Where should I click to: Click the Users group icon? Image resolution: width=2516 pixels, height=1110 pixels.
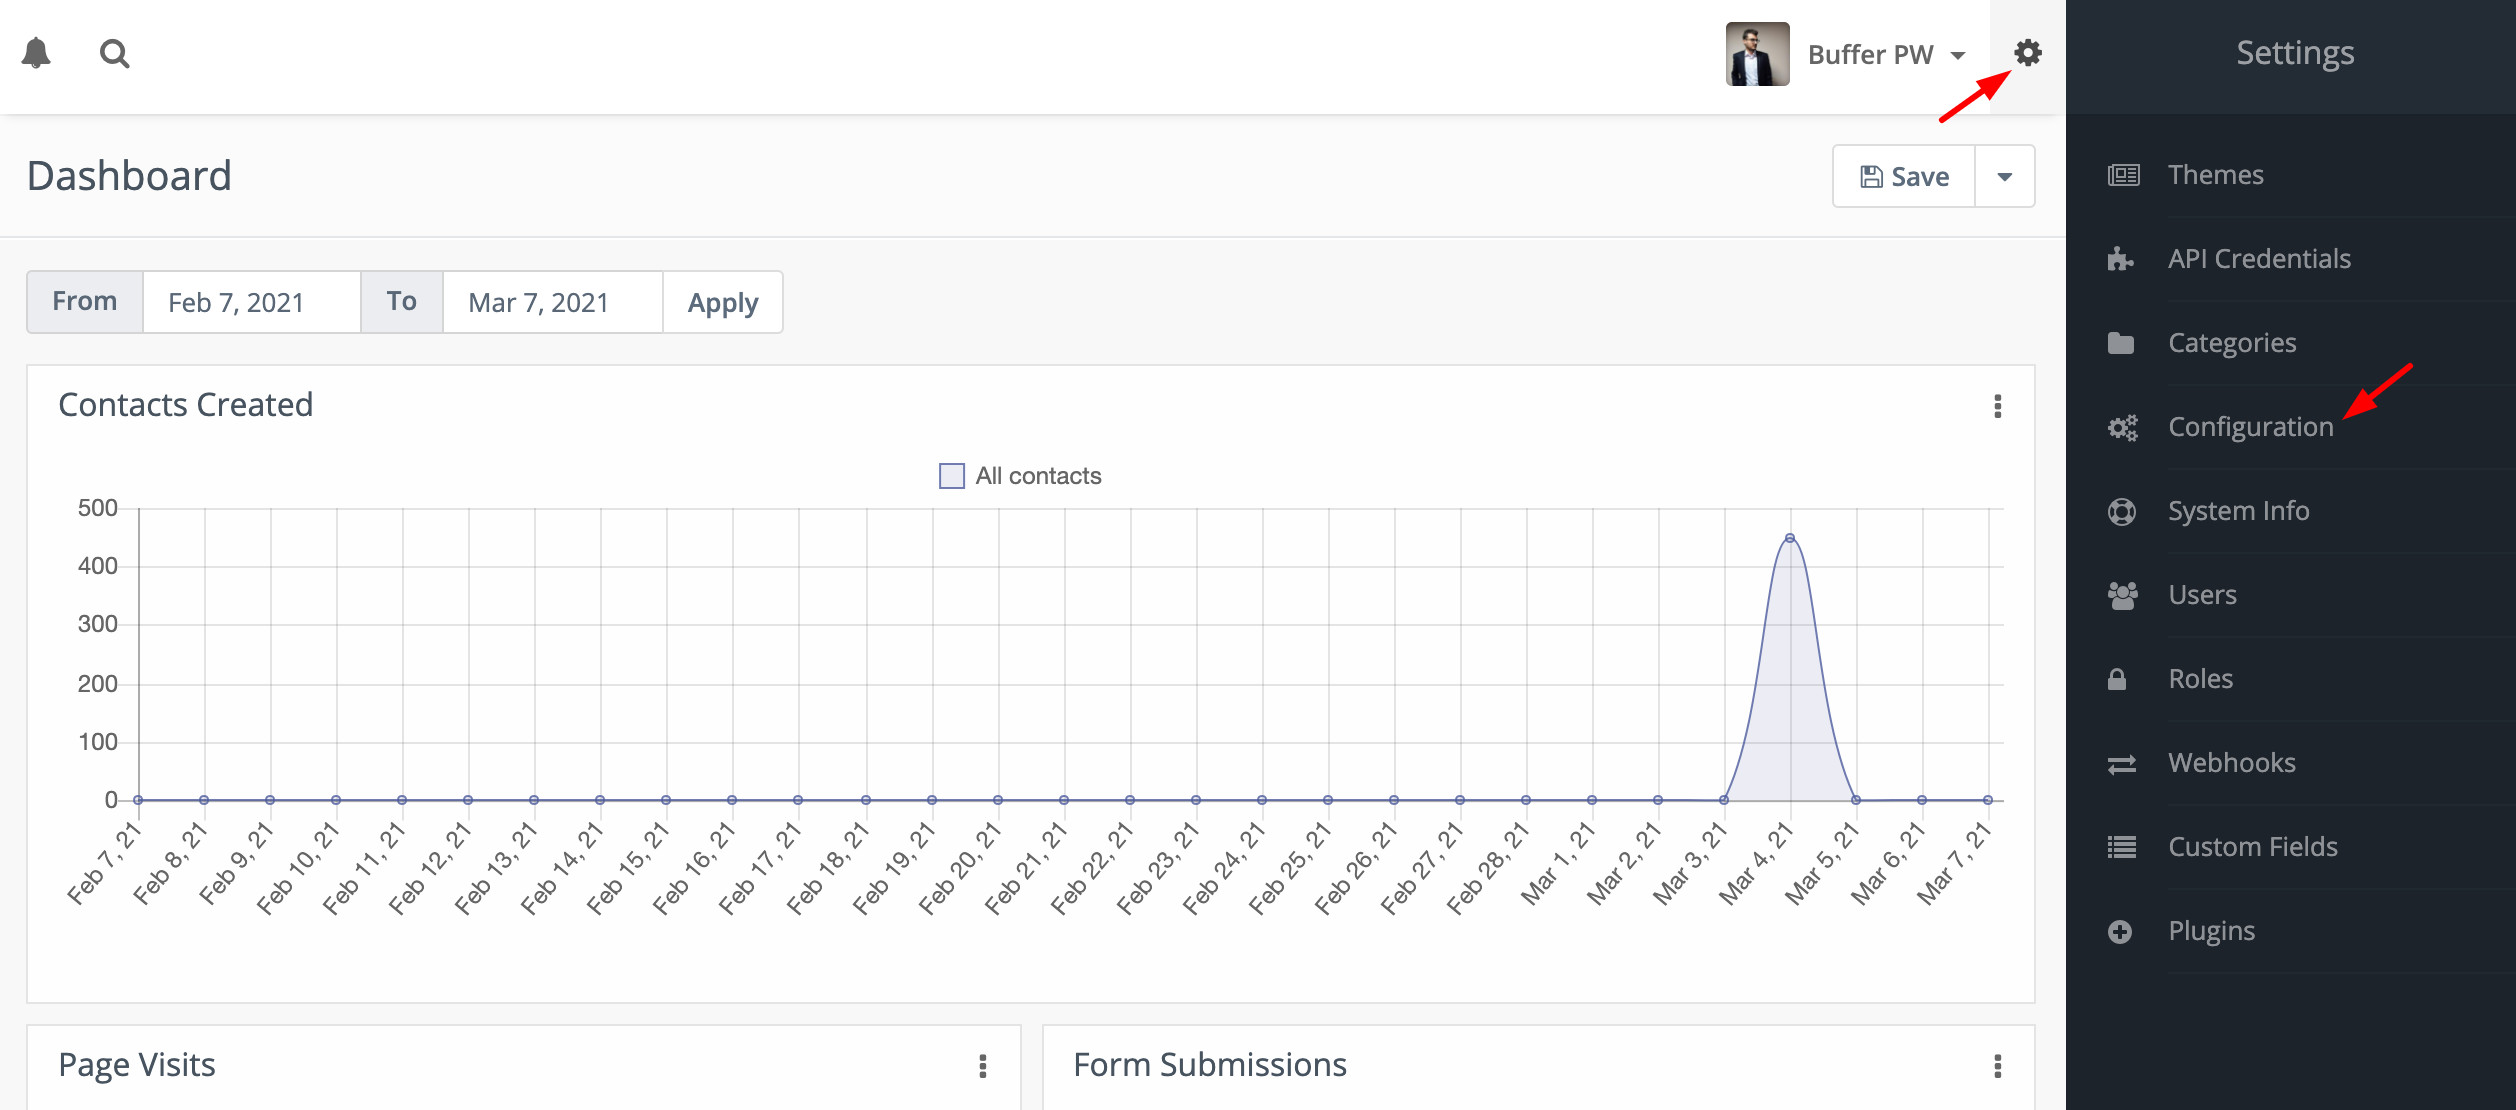[x=2122, y=595]
